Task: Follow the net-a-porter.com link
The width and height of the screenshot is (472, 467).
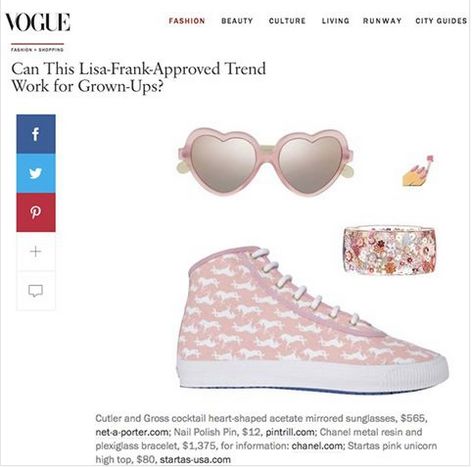Action: [x=132, y=432]
